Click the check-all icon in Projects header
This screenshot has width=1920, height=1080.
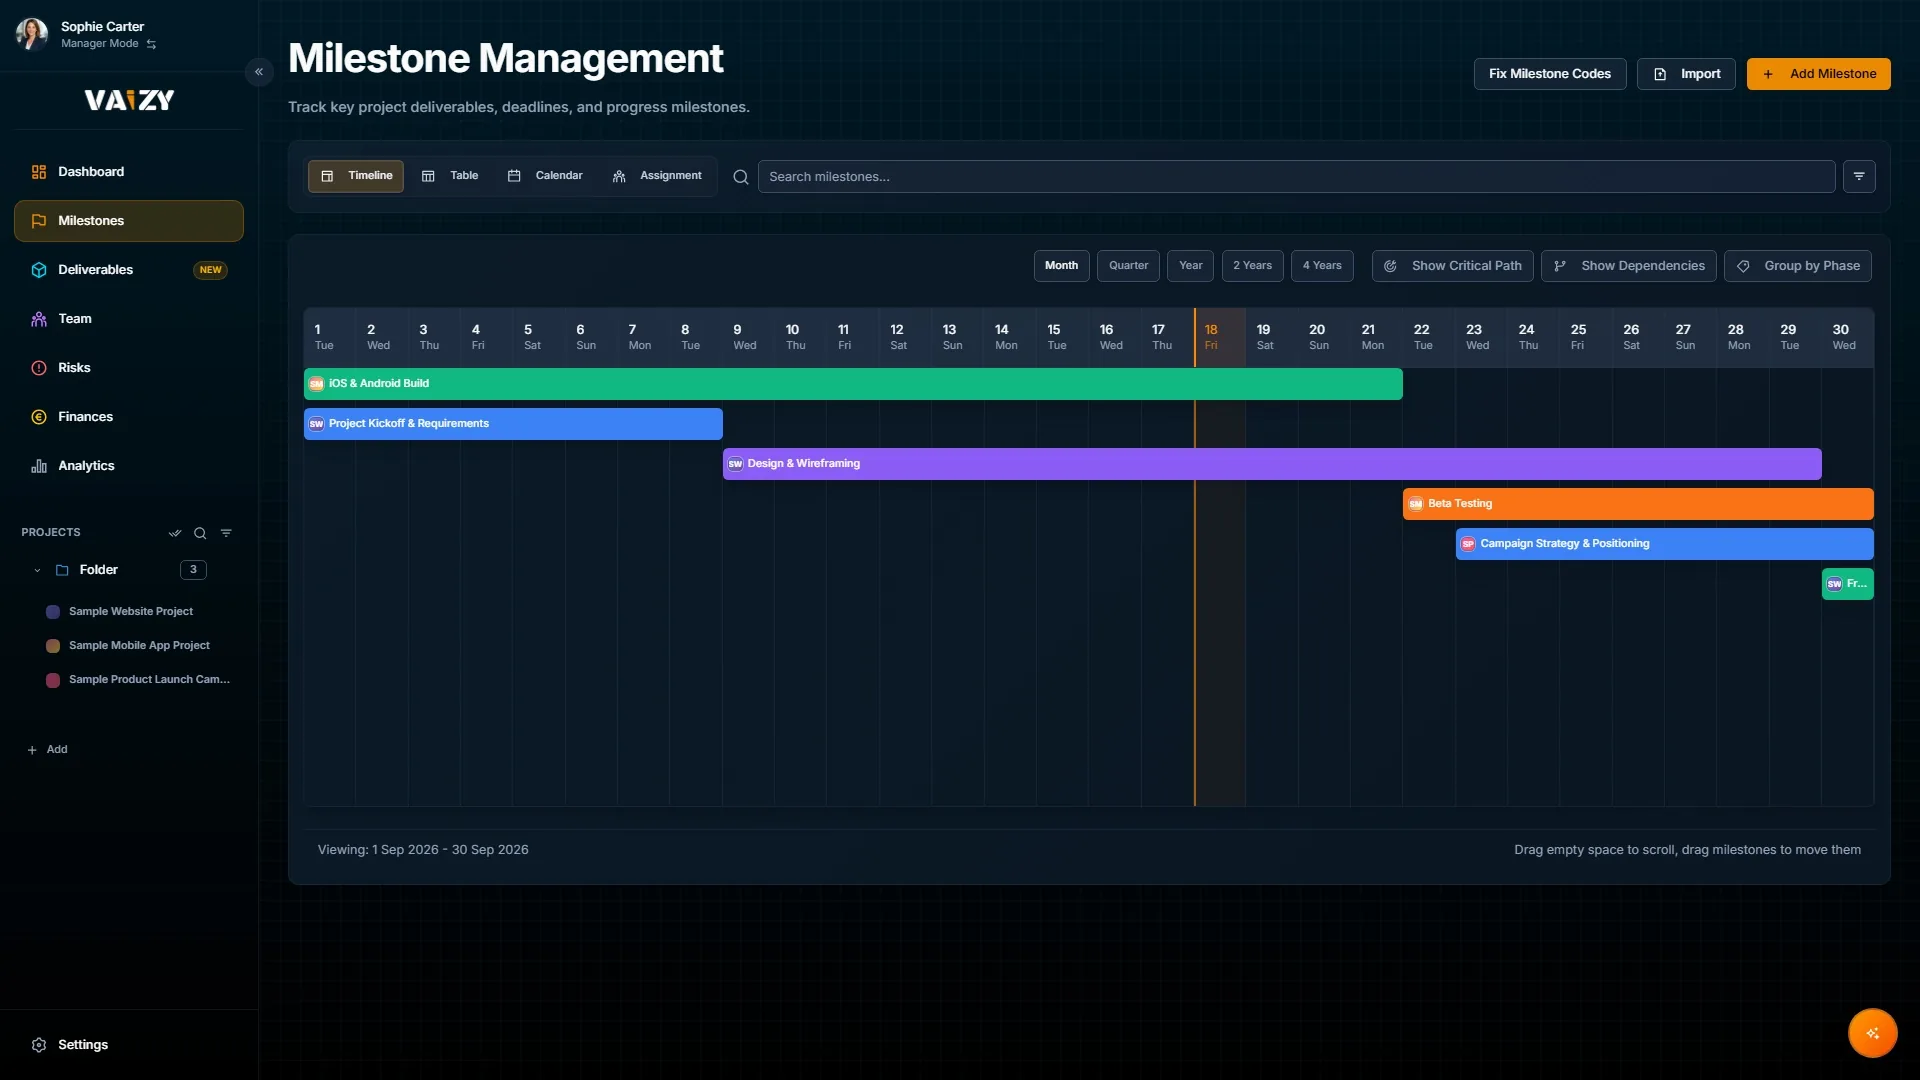[175, 533]
